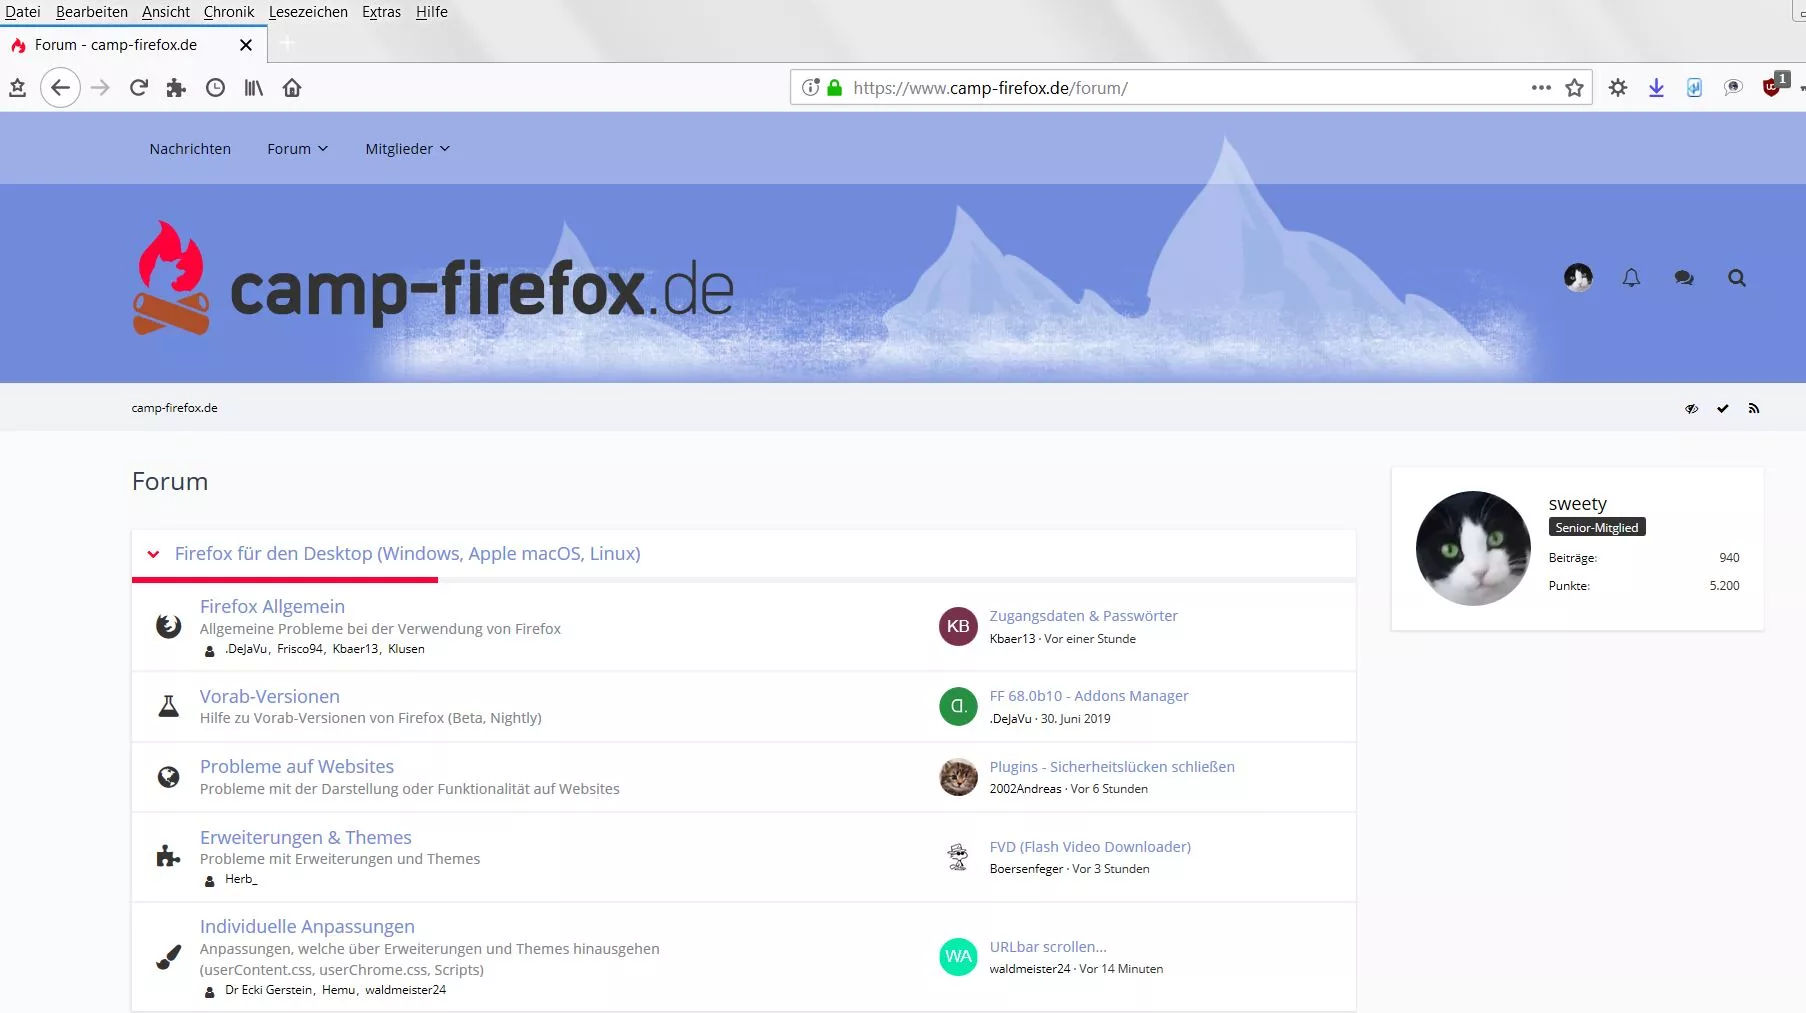The image size is (1806, 1013).
Task: Open the Firefox Allgemein forum
Action: click(272, 606)
